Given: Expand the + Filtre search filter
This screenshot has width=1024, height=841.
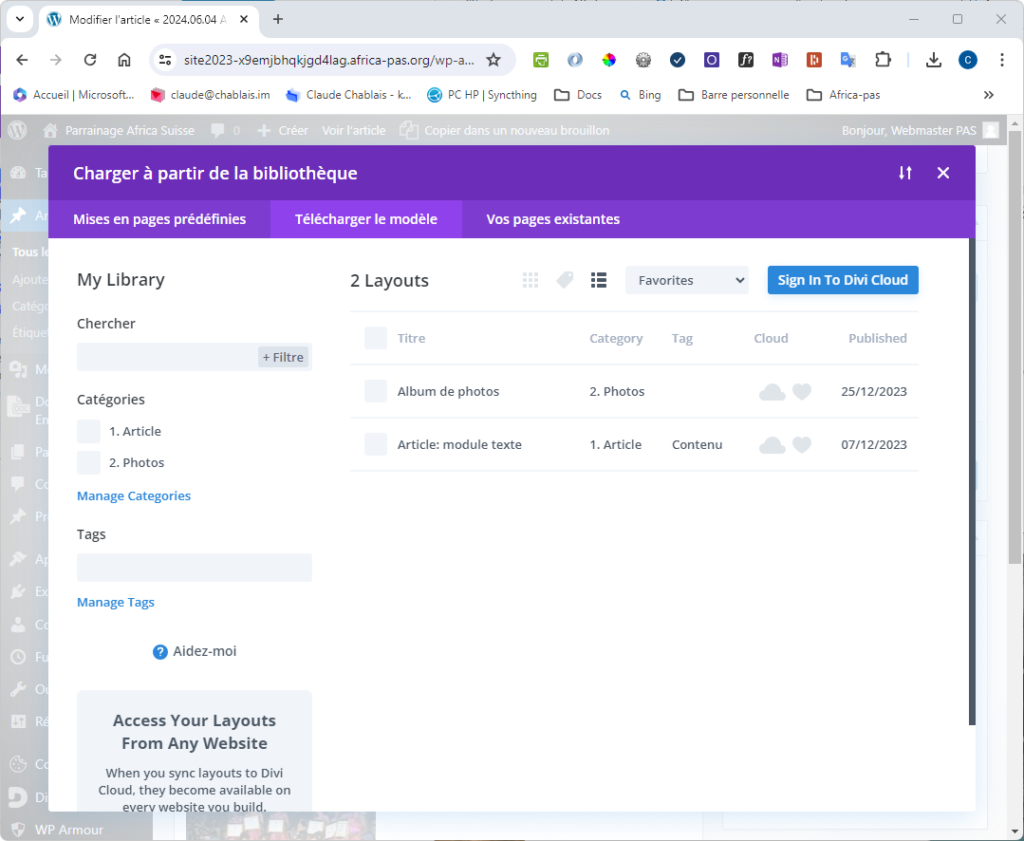Looking at the screenshot, I should pyautogui.click(x=283, y=357).
